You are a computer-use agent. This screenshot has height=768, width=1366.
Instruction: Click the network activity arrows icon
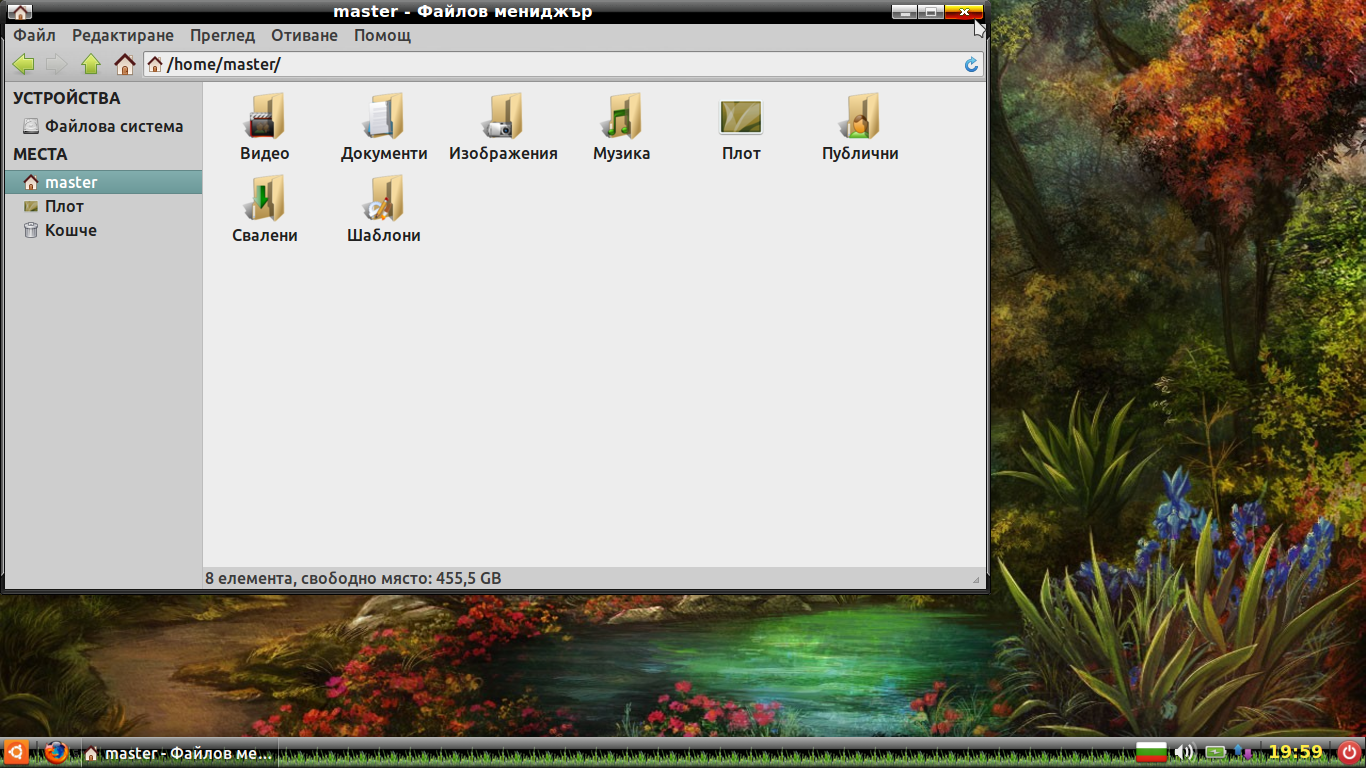1243,752
